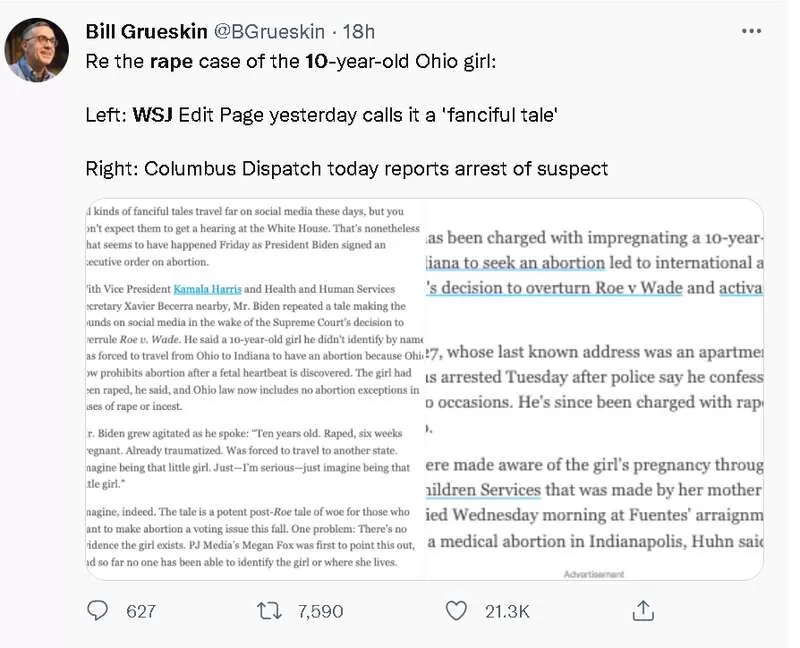This screenshot has height=648, width=800.
Task: Open the three-dot more options menu
Action: [752, 31]
